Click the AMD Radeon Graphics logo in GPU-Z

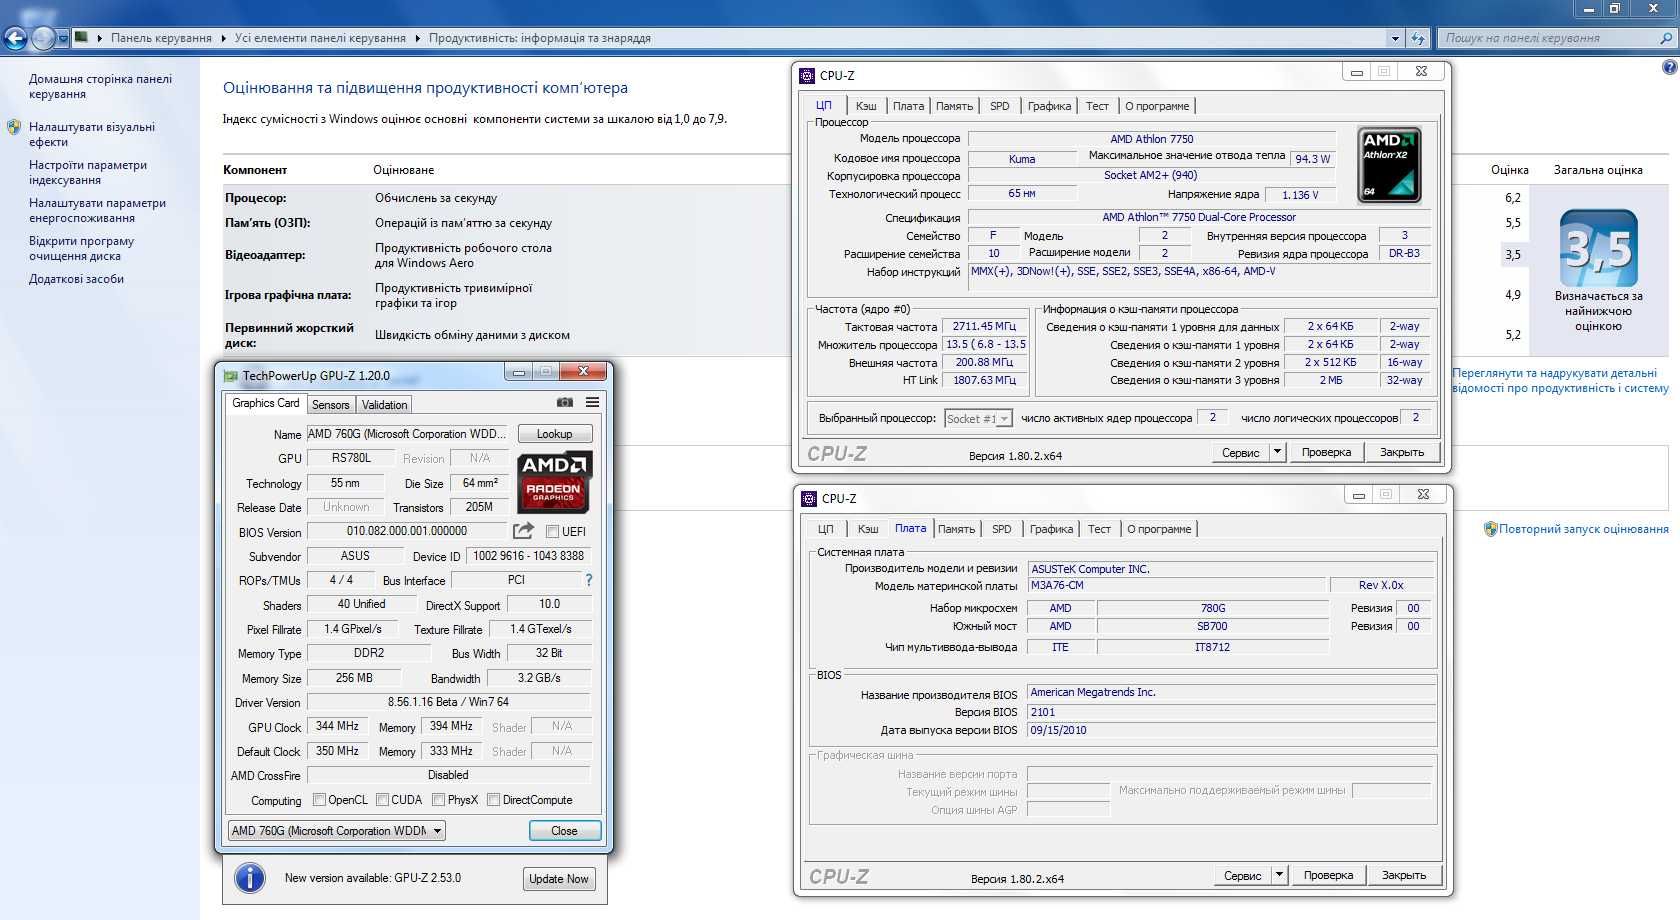tap(555, 482)
